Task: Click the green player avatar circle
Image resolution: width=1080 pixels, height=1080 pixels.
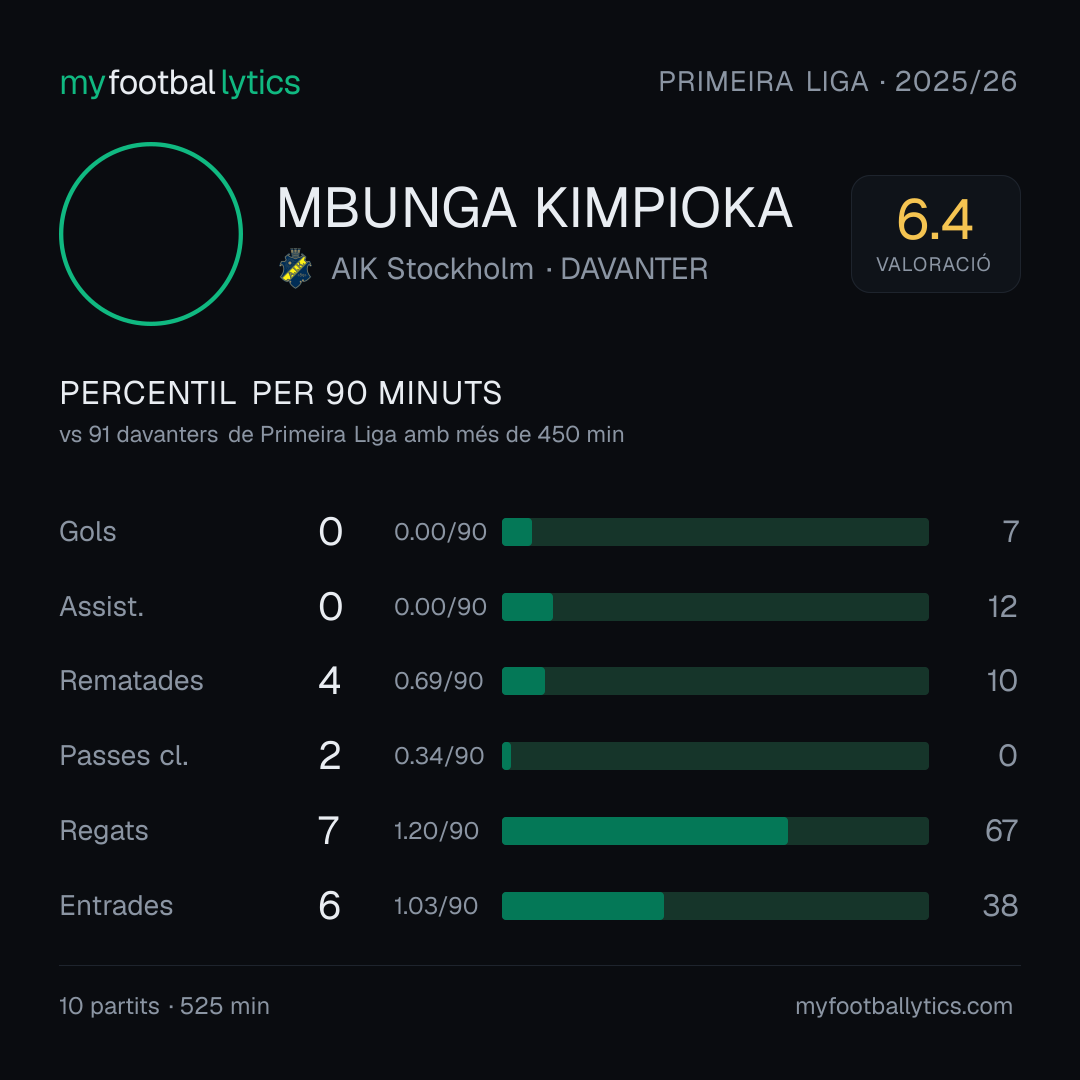Action: [151, 234]
